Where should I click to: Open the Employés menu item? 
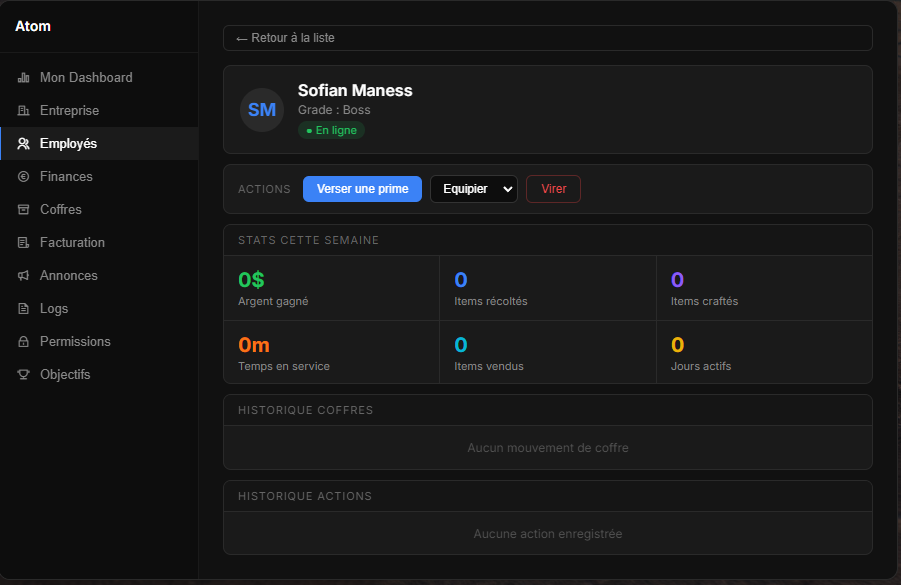tap(68, 144)
